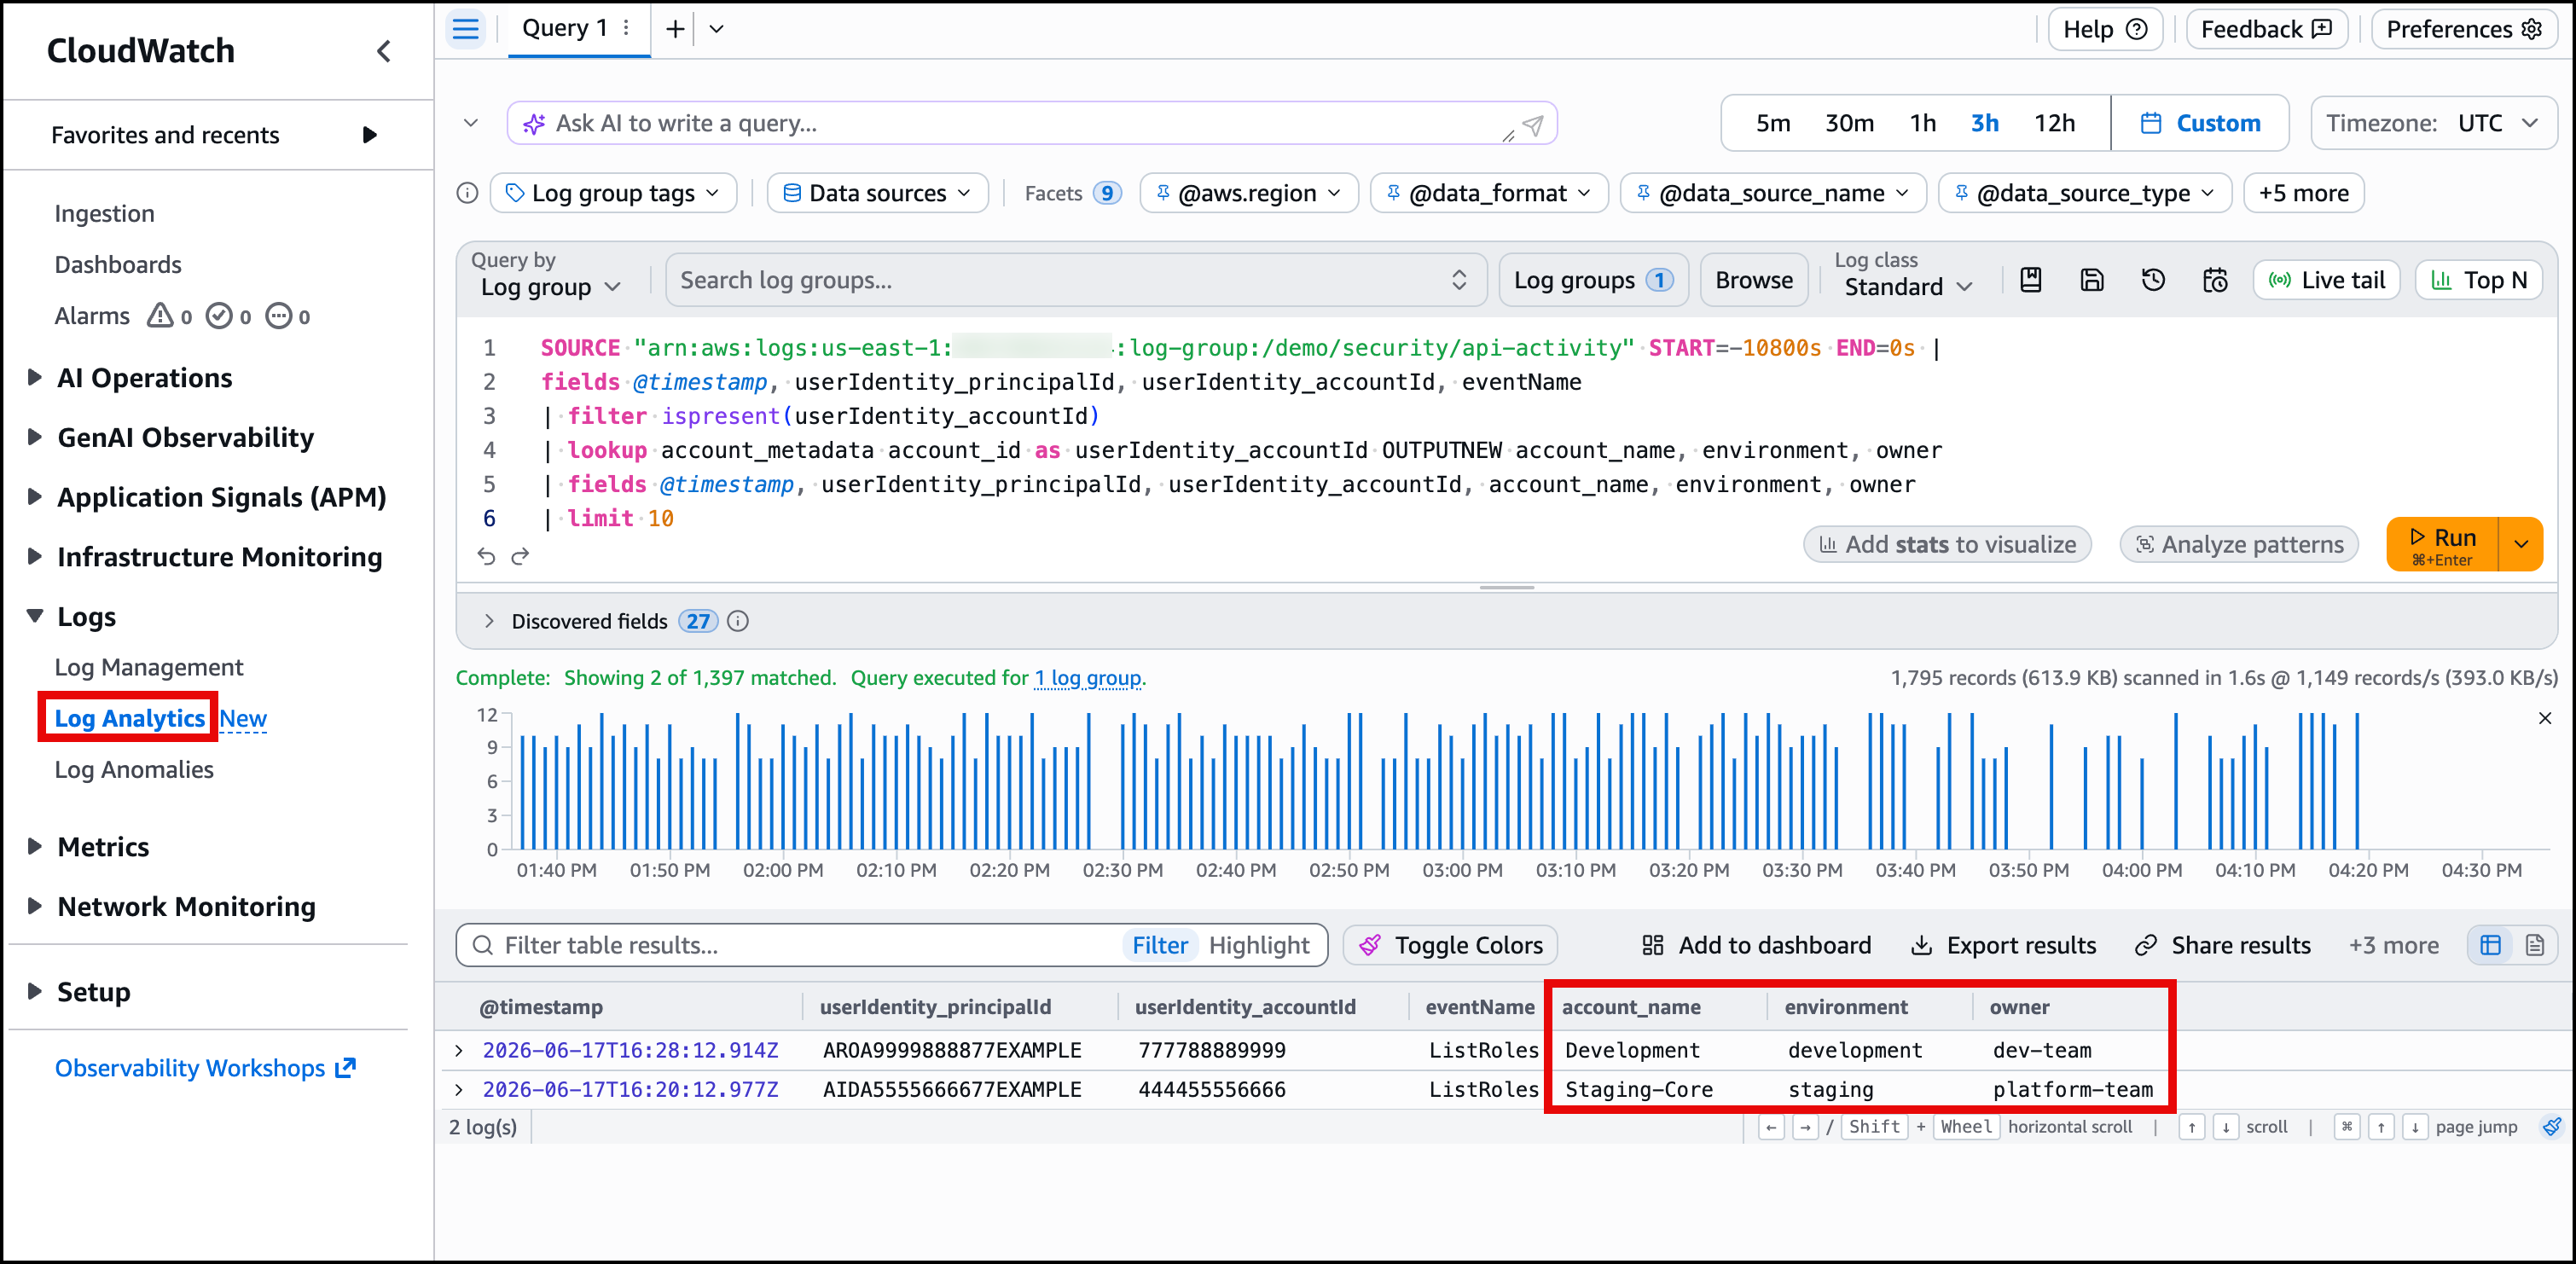
Task: Click Share results
Action: (2222, 945)
